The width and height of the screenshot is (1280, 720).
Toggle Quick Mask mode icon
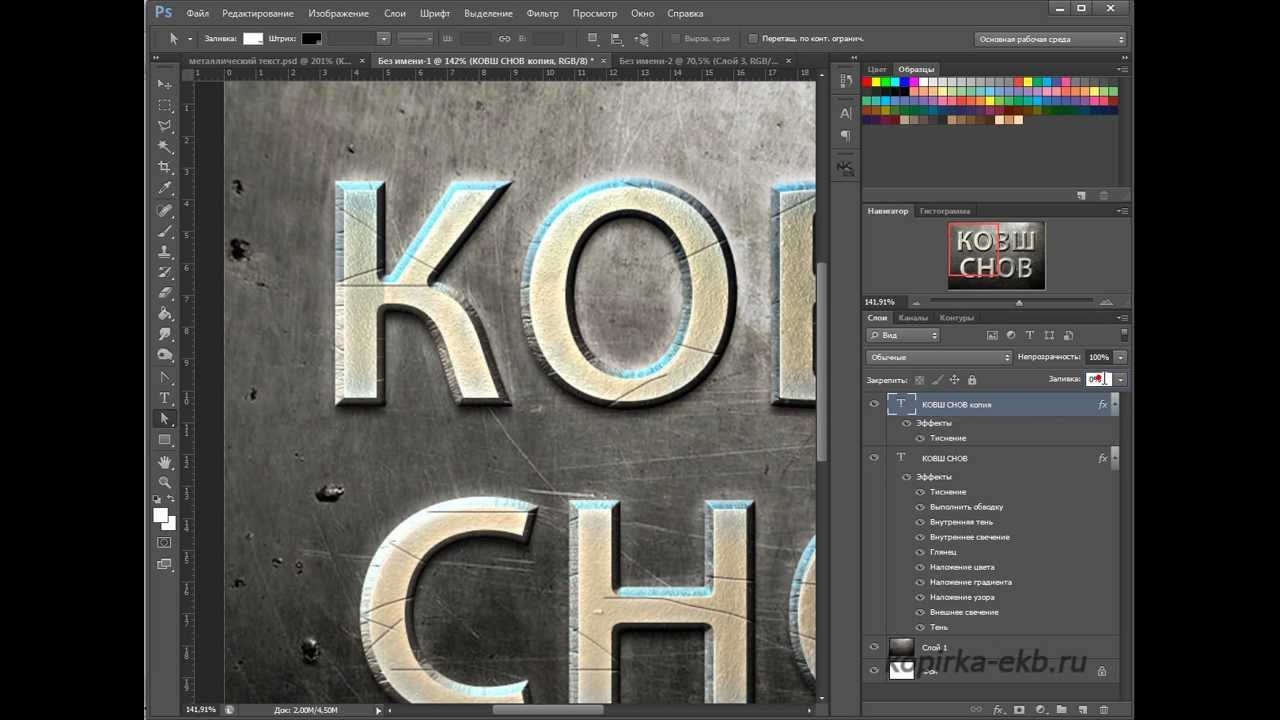(165, 543)
